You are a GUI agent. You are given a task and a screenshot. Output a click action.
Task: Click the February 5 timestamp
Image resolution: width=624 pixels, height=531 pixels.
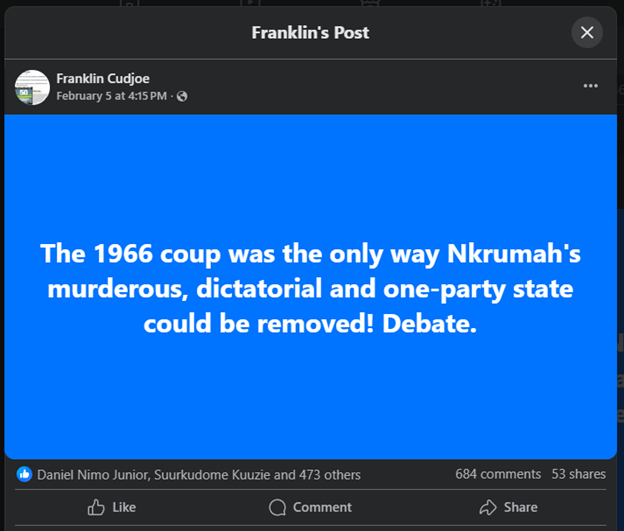pyautogui.click(x=111, y=96)
